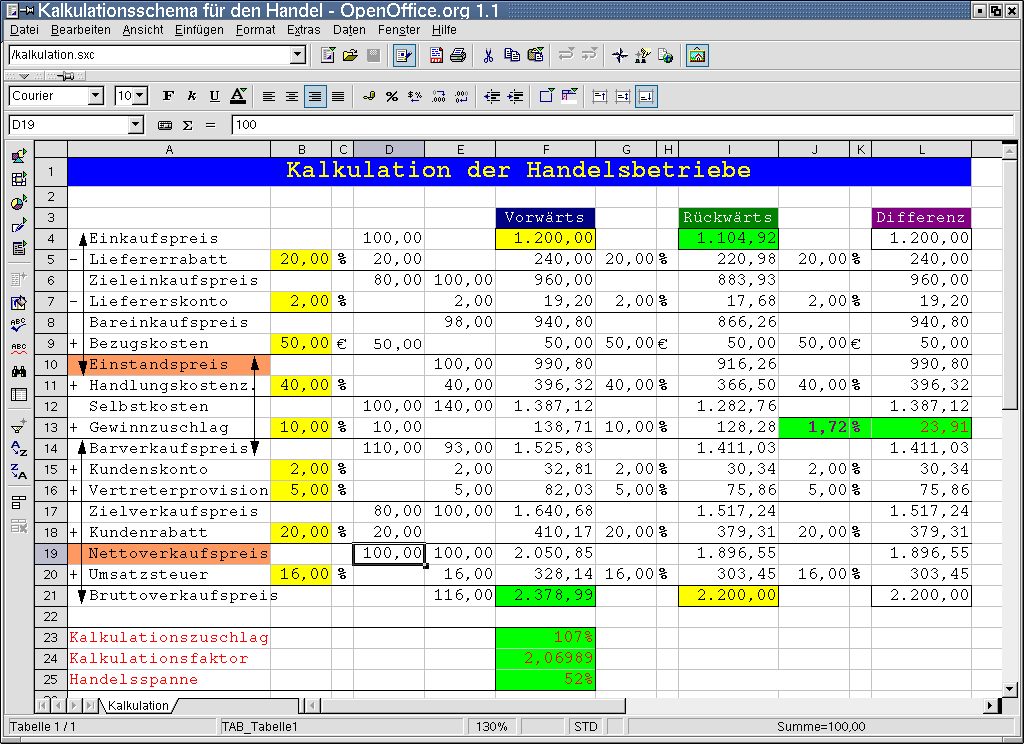Click the font color icon
Viewport: 1024px width, 744px height.
coord(238,96)
